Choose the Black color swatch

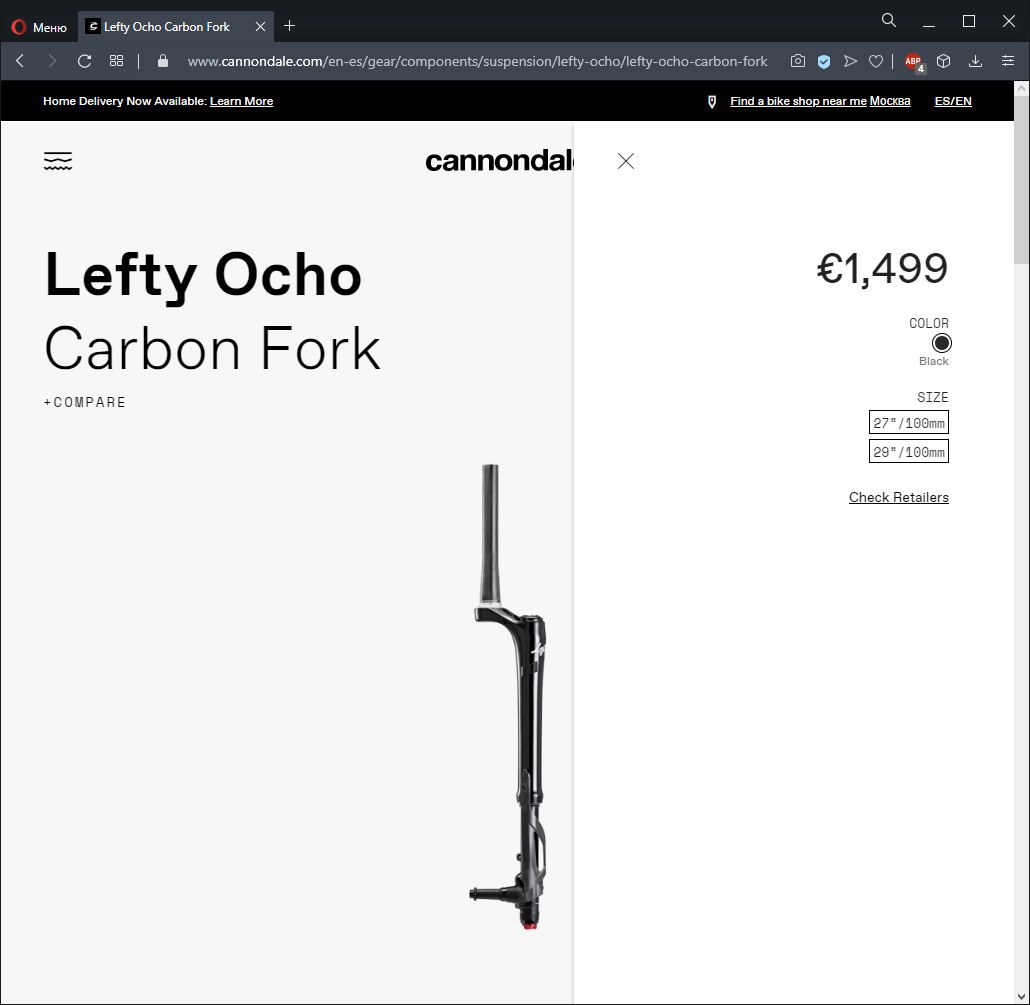(x=941, y=343)
